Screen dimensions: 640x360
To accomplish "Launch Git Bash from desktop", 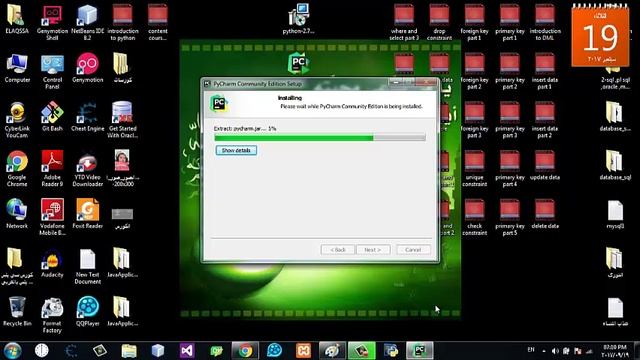I will (x=52, y=117).
